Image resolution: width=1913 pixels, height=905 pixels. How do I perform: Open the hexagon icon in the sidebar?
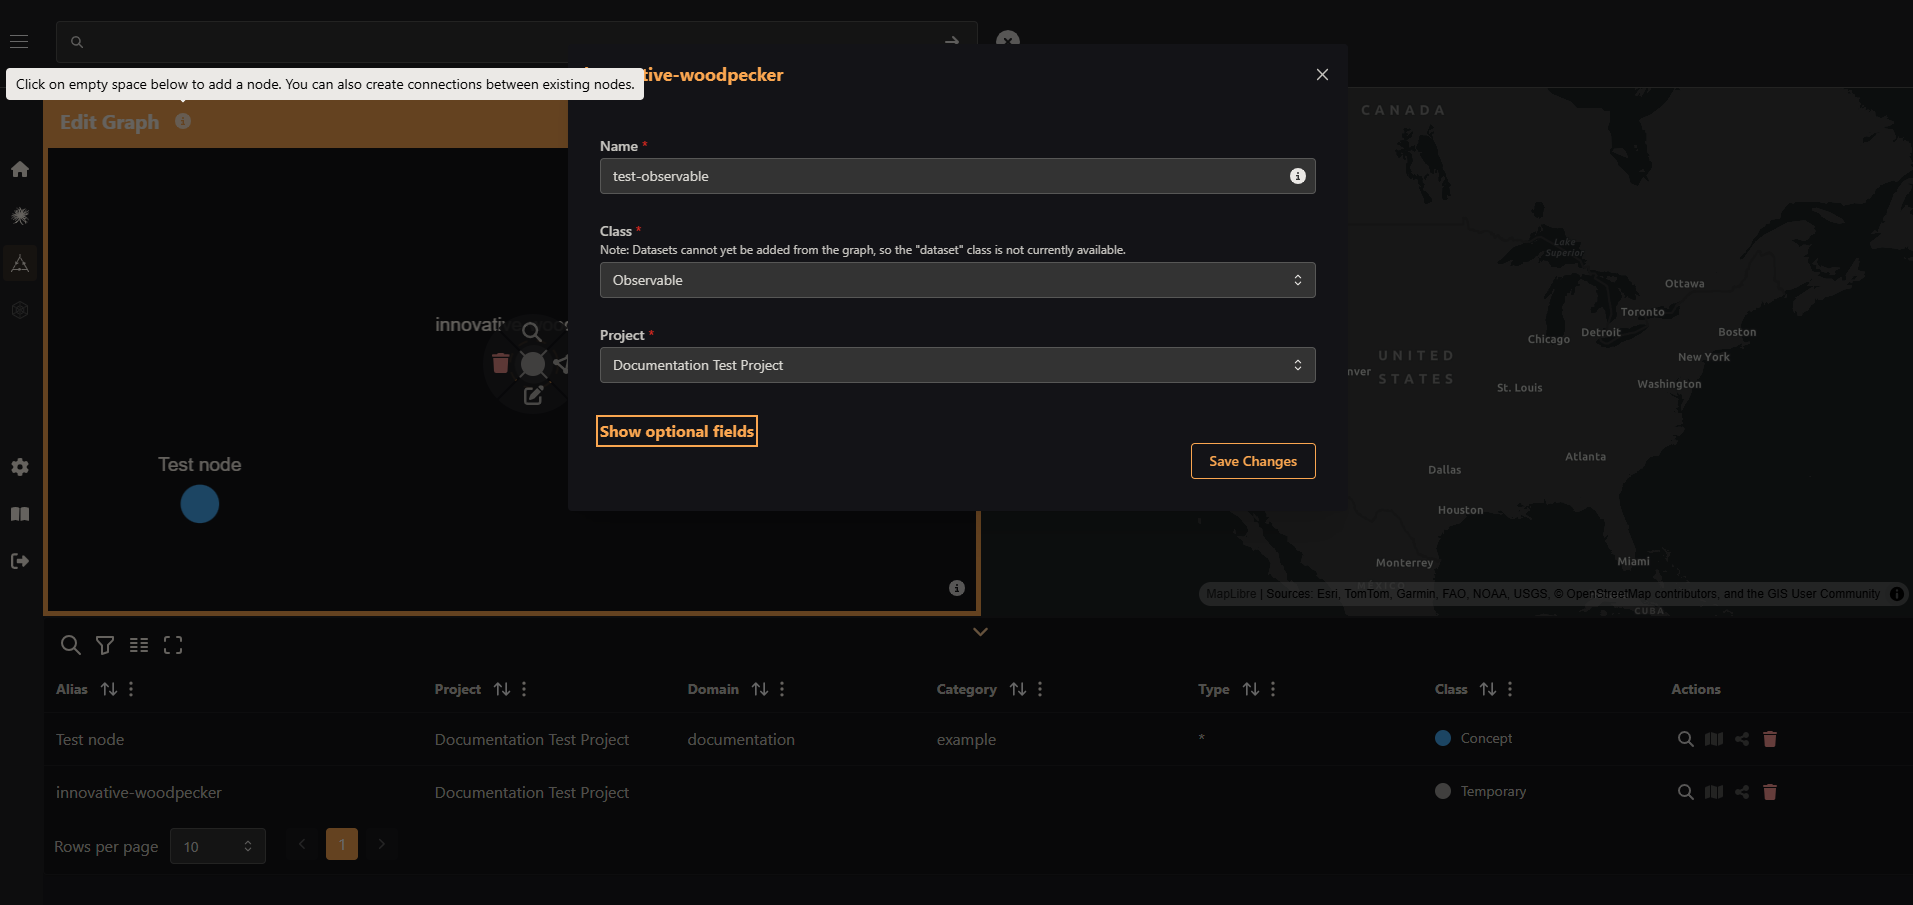(20, 310)
